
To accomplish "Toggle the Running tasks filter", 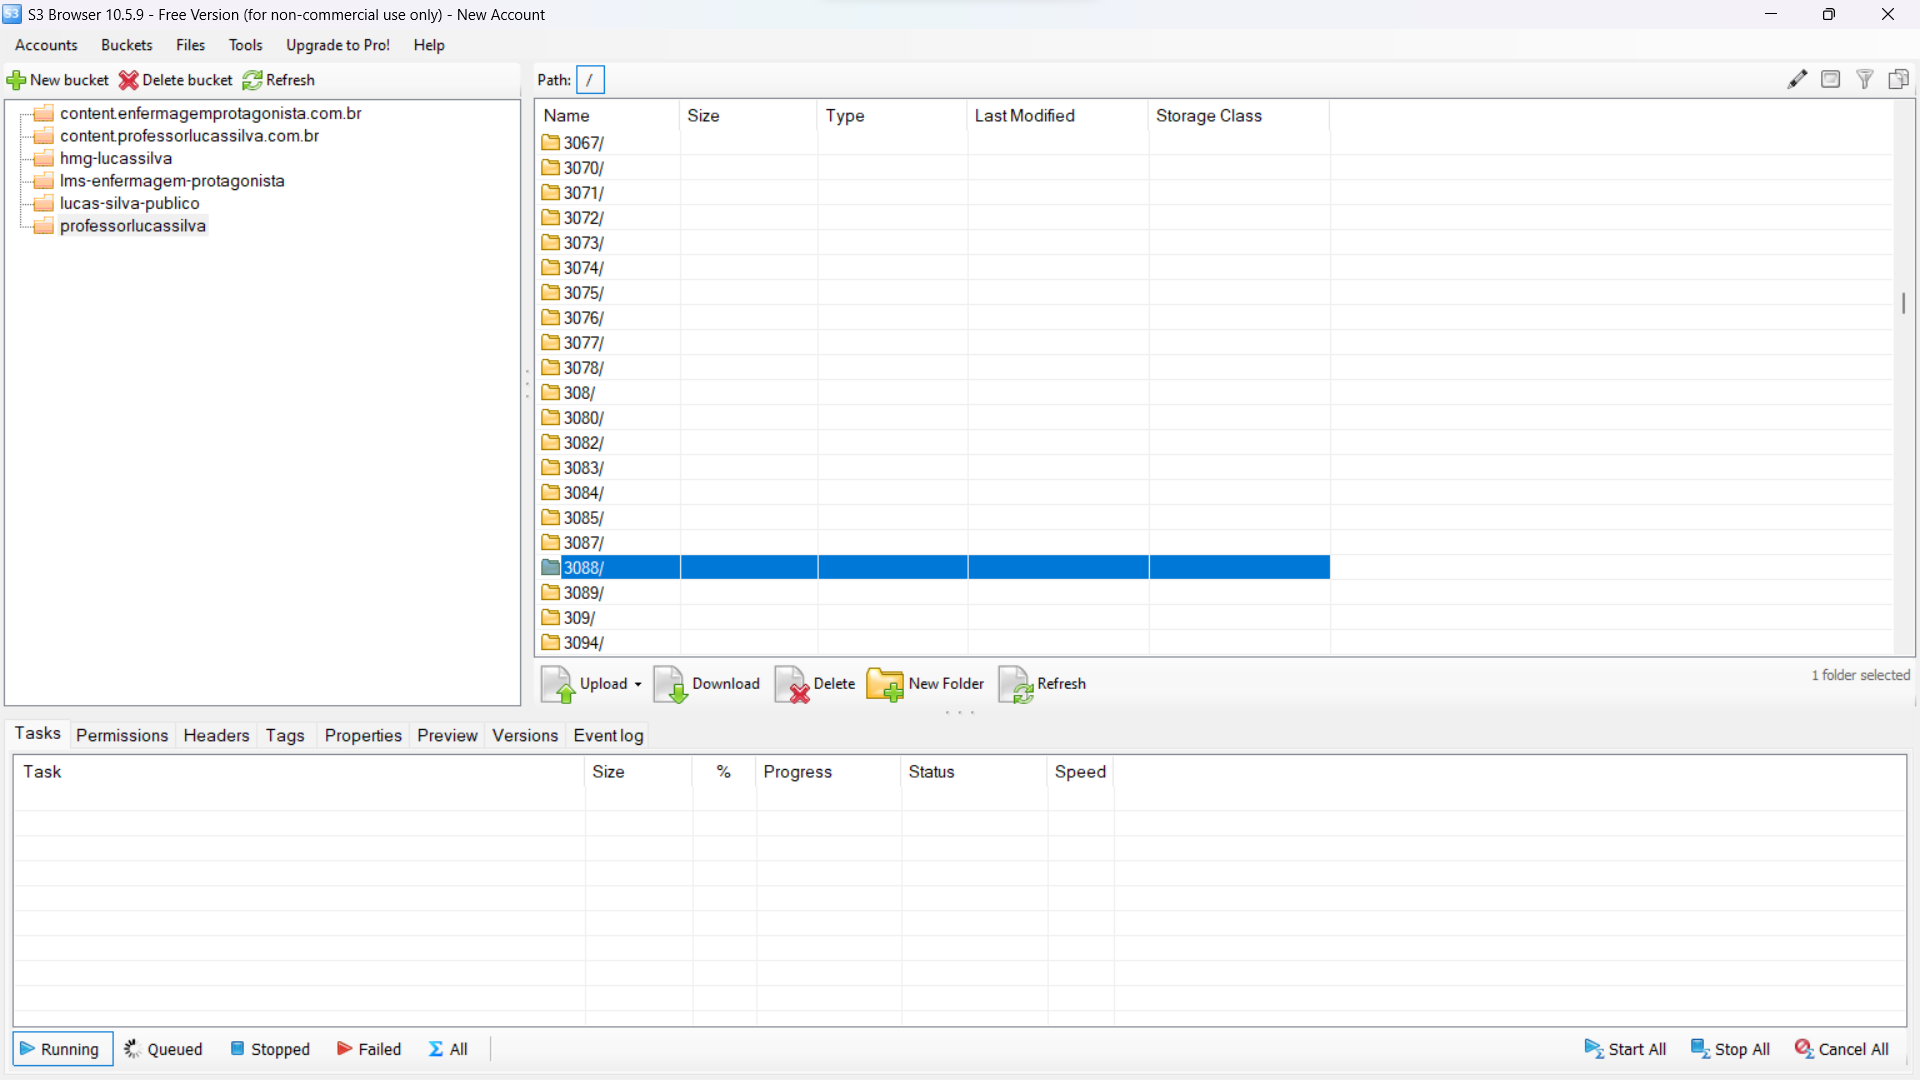I will pos(62,1049).
